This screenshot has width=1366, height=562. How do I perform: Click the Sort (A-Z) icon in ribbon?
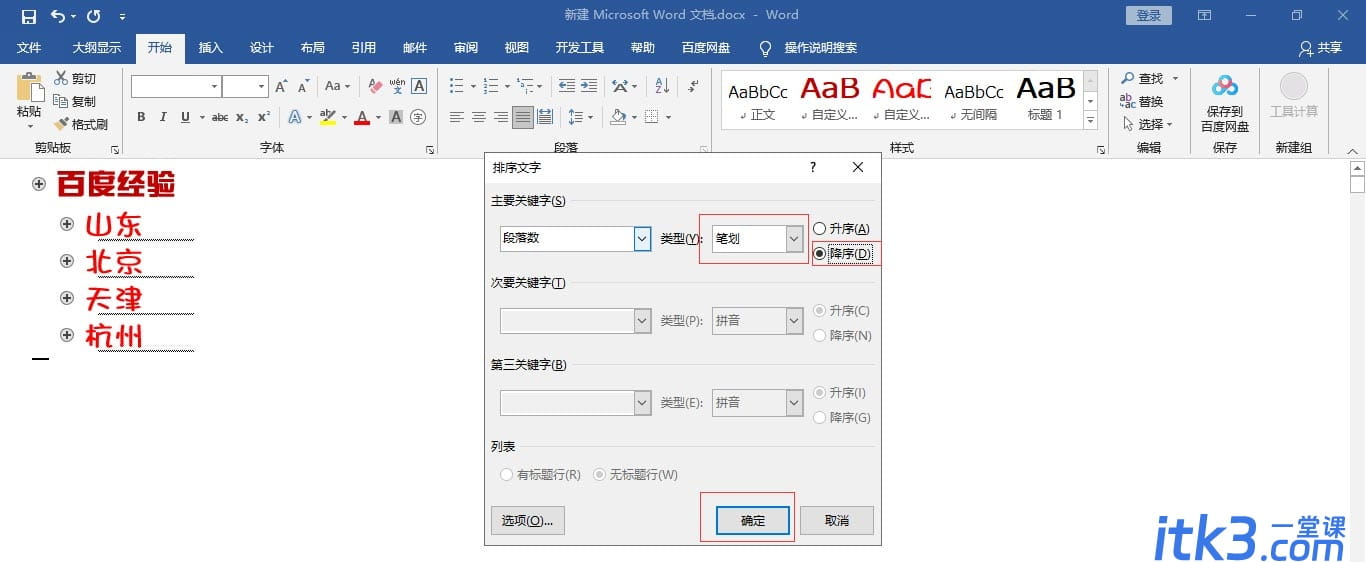click(662, 86)
